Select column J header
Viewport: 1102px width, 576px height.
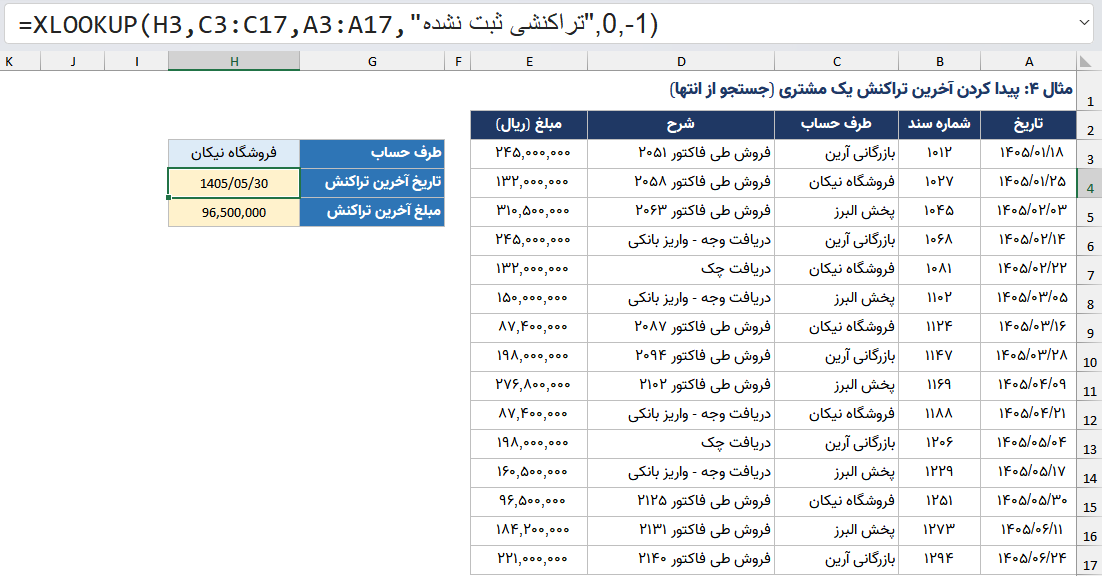(73, 61)
